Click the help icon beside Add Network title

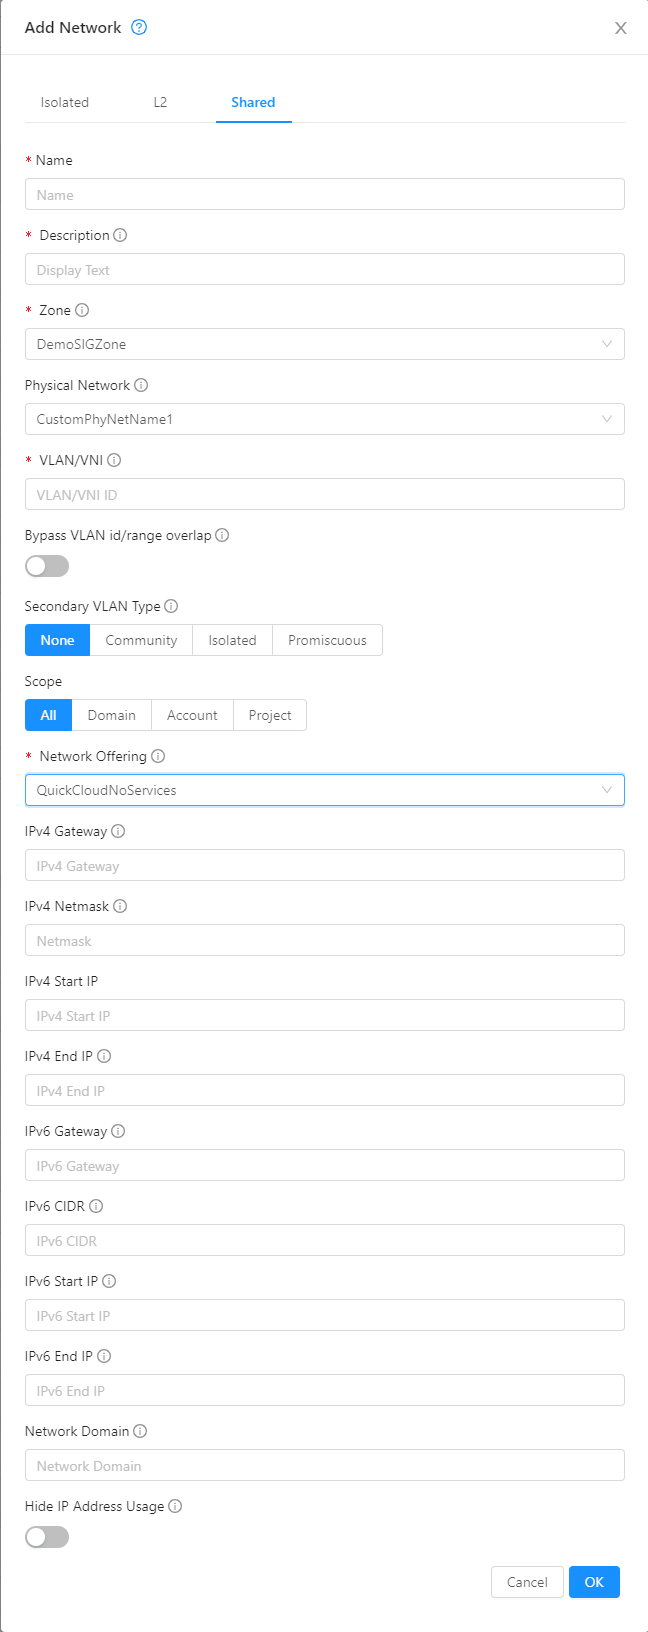[x=139, y=27]
